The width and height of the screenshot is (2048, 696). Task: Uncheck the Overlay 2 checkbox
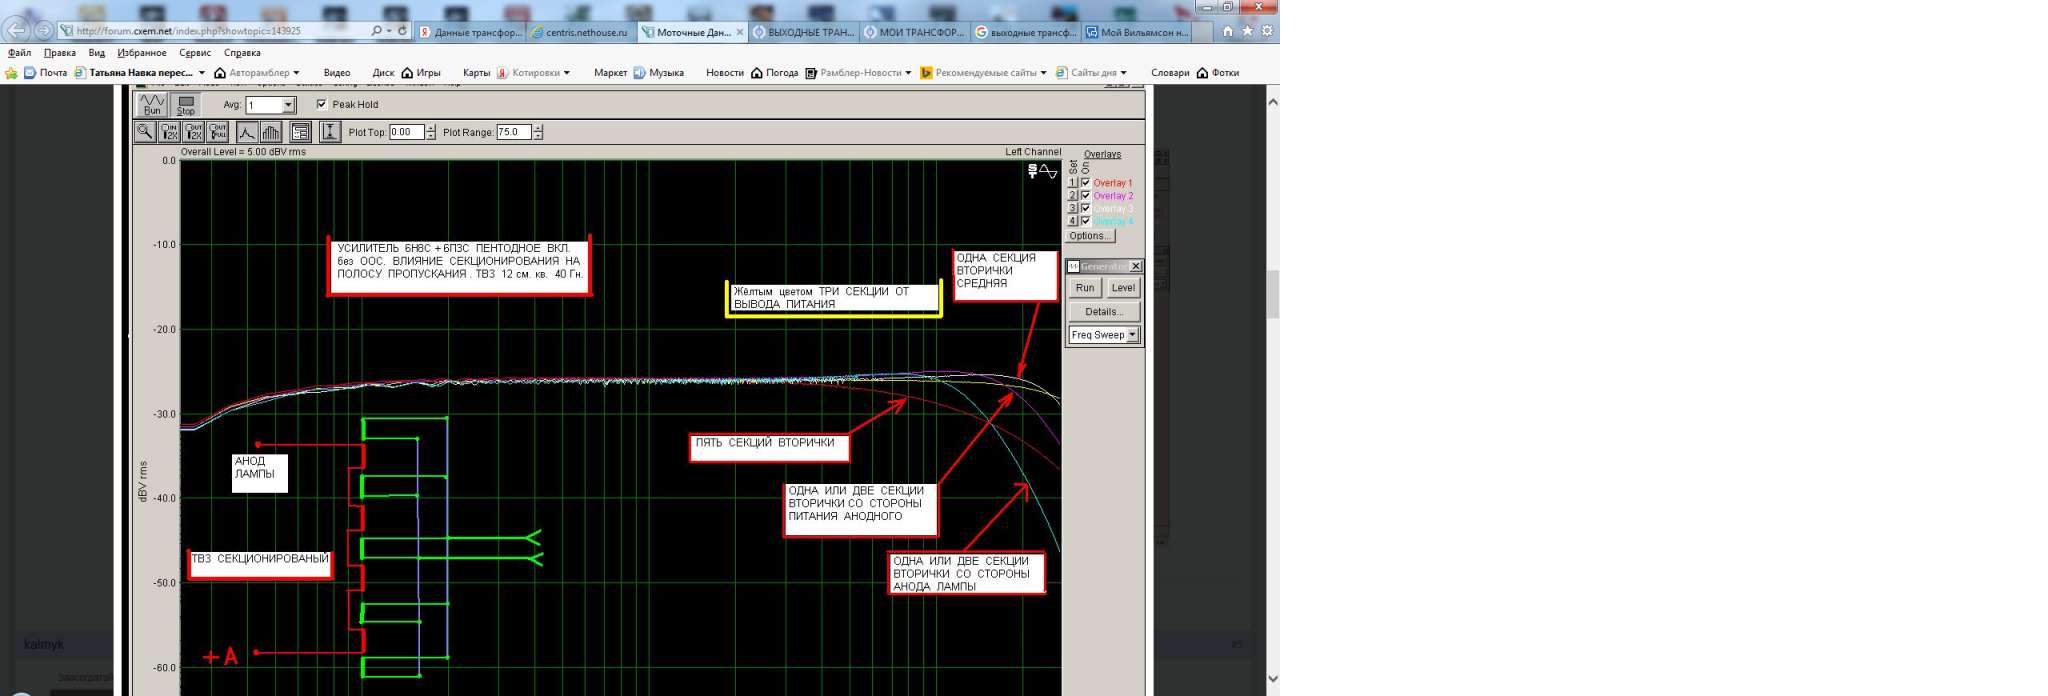(x=1086, y=196)
